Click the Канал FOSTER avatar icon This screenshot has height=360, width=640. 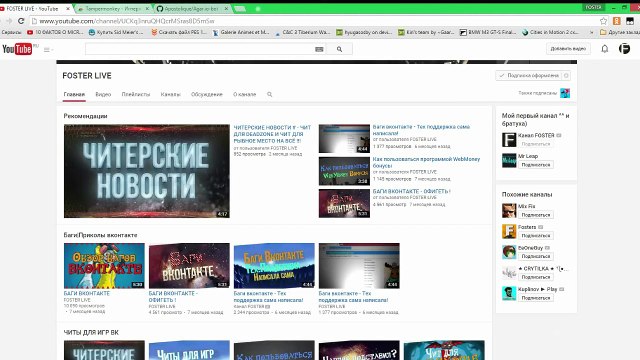tap(509, 140)
